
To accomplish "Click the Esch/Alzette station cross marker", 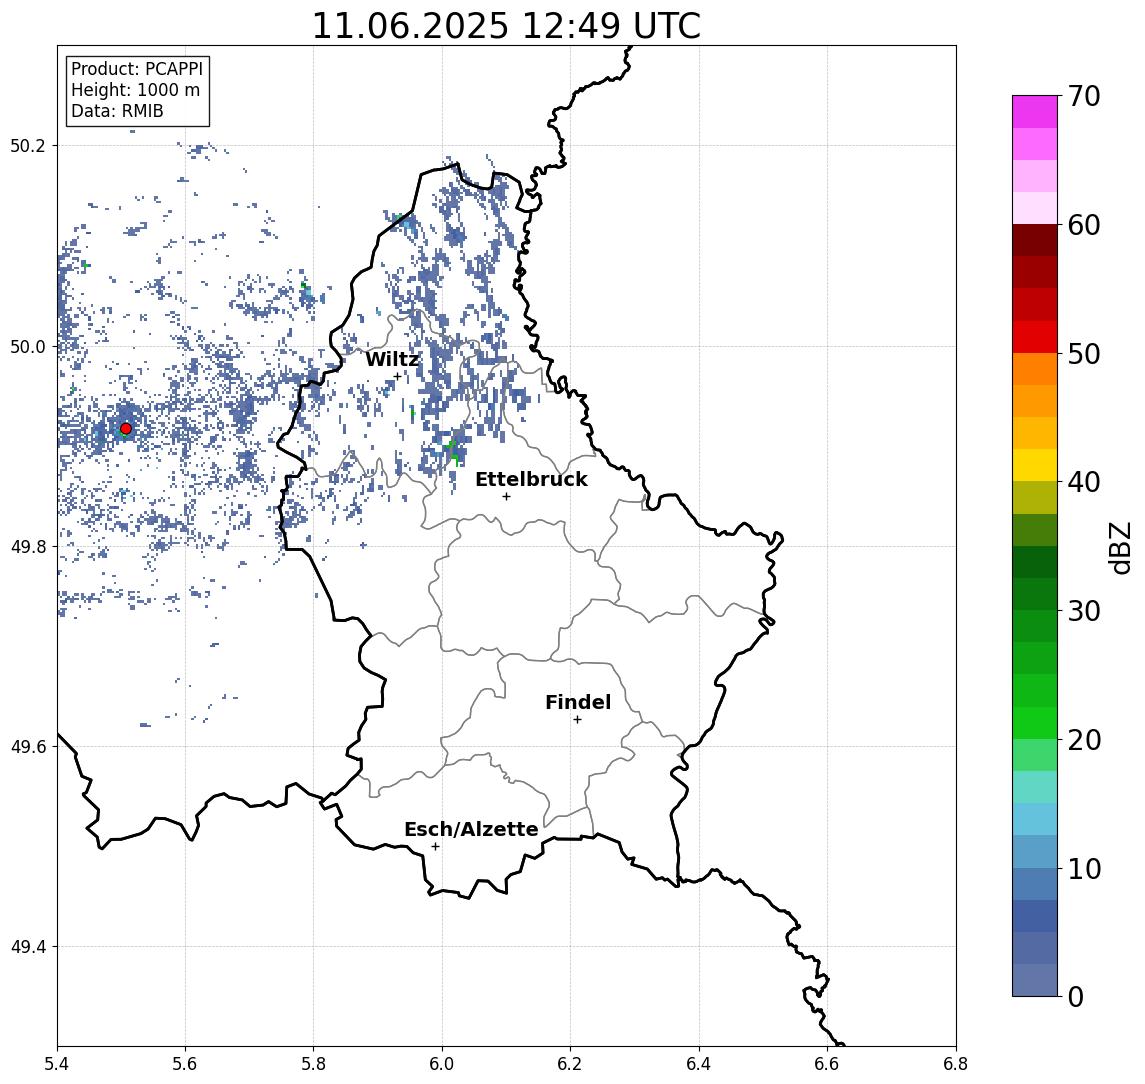I will point(435,847).
